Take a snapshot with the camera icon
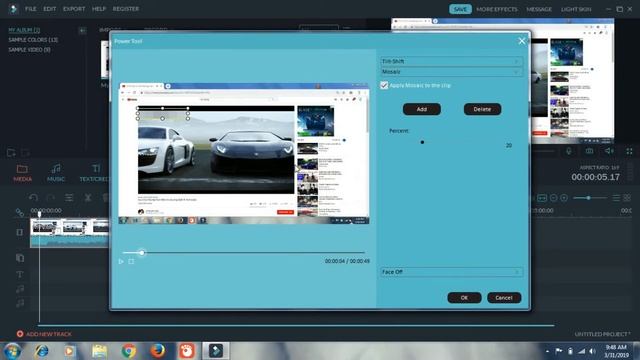 [x=589, y=151]
